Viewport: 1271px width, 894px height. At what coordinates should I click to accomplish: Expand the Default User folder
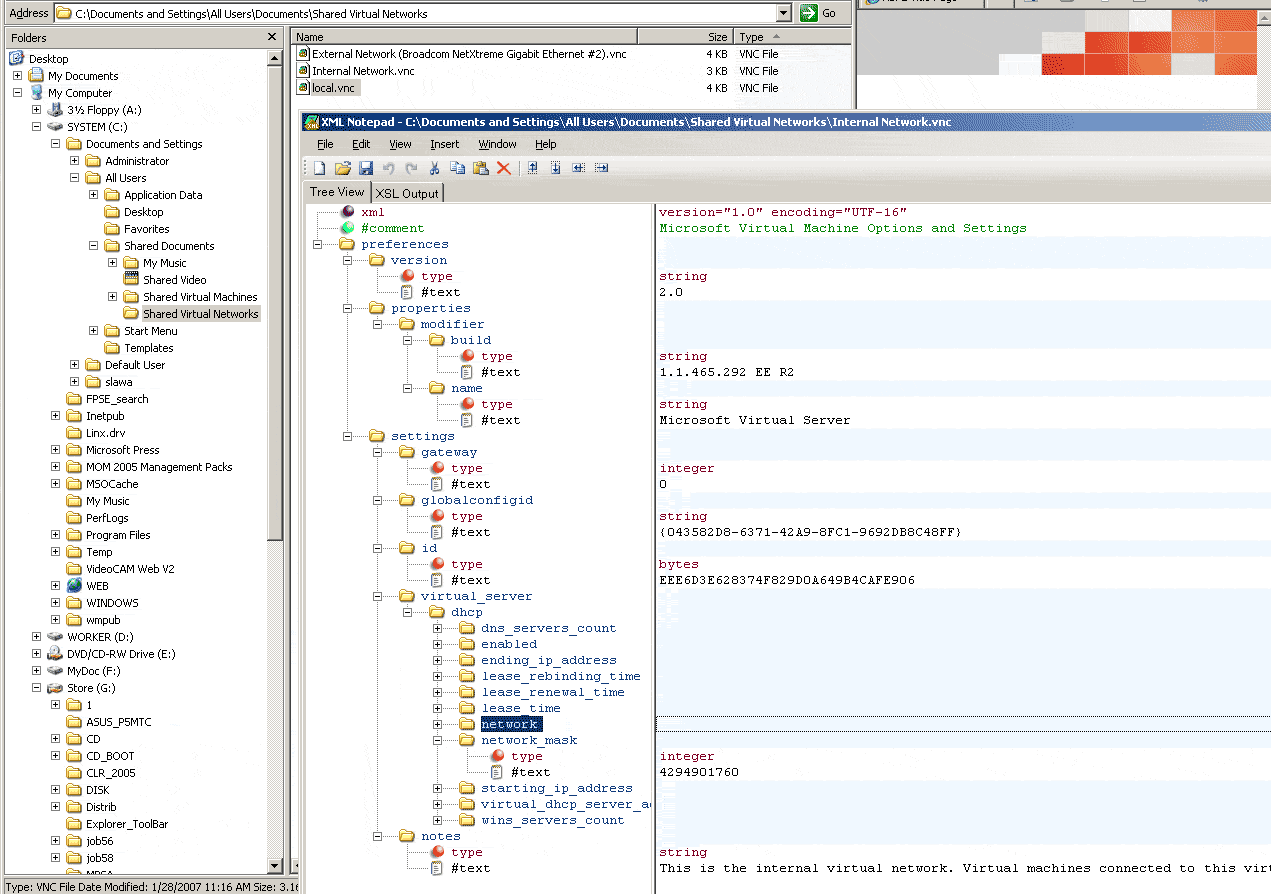pos(75,365)
